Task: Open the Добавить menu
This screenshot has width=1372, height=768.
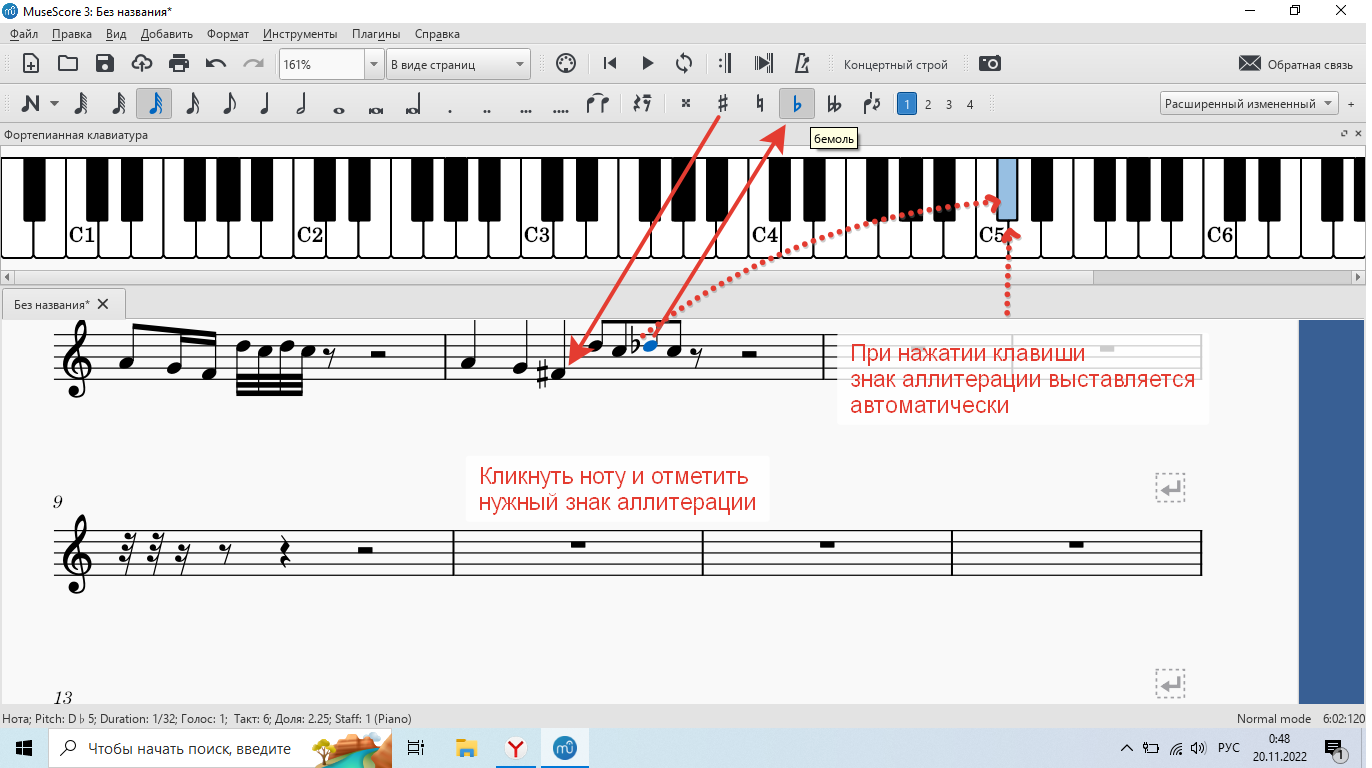Action: coord(167,34)
